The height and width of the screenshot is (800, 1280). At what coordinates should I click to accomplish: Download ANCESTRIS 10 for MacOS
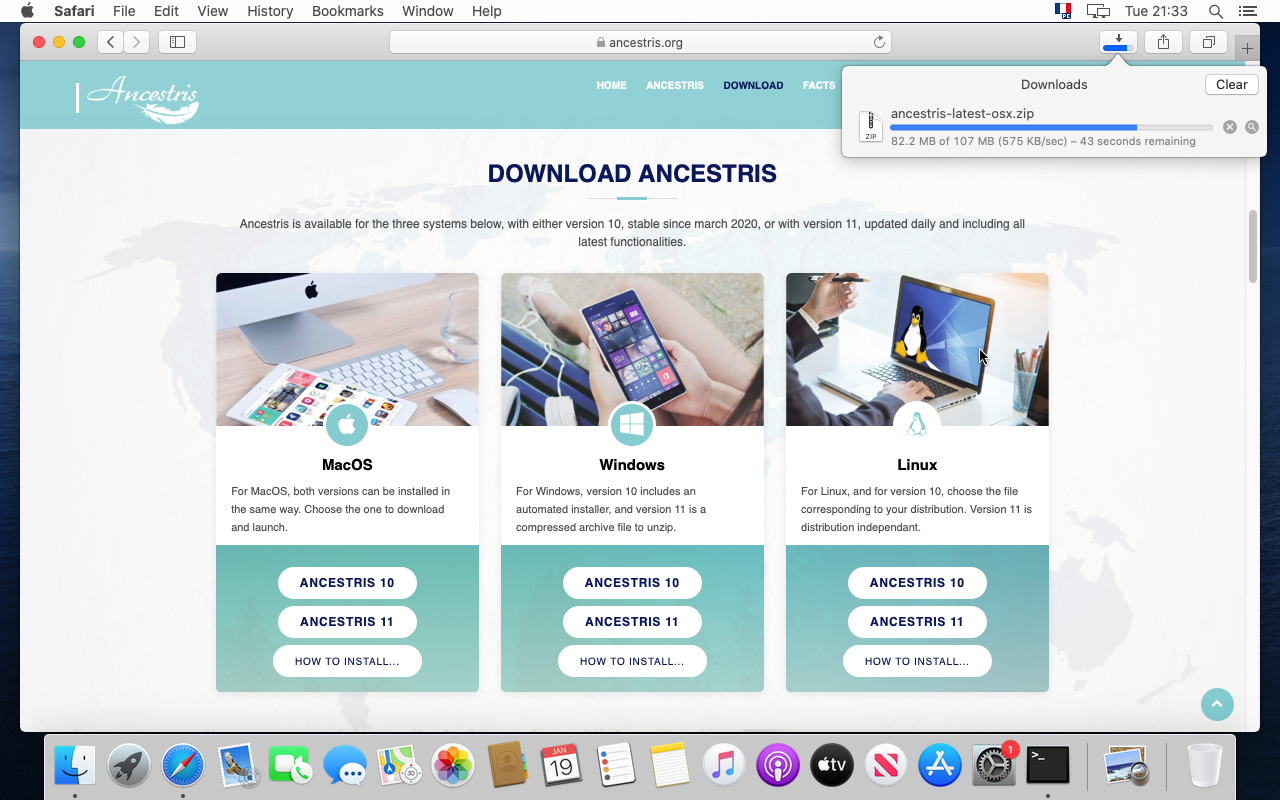347,583
